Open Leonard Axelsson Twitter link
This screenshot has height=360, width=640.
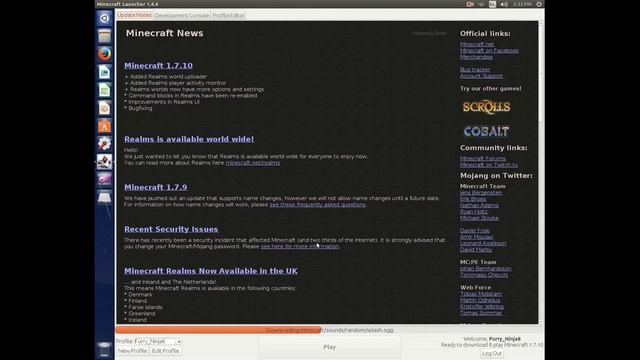(483, 243)
